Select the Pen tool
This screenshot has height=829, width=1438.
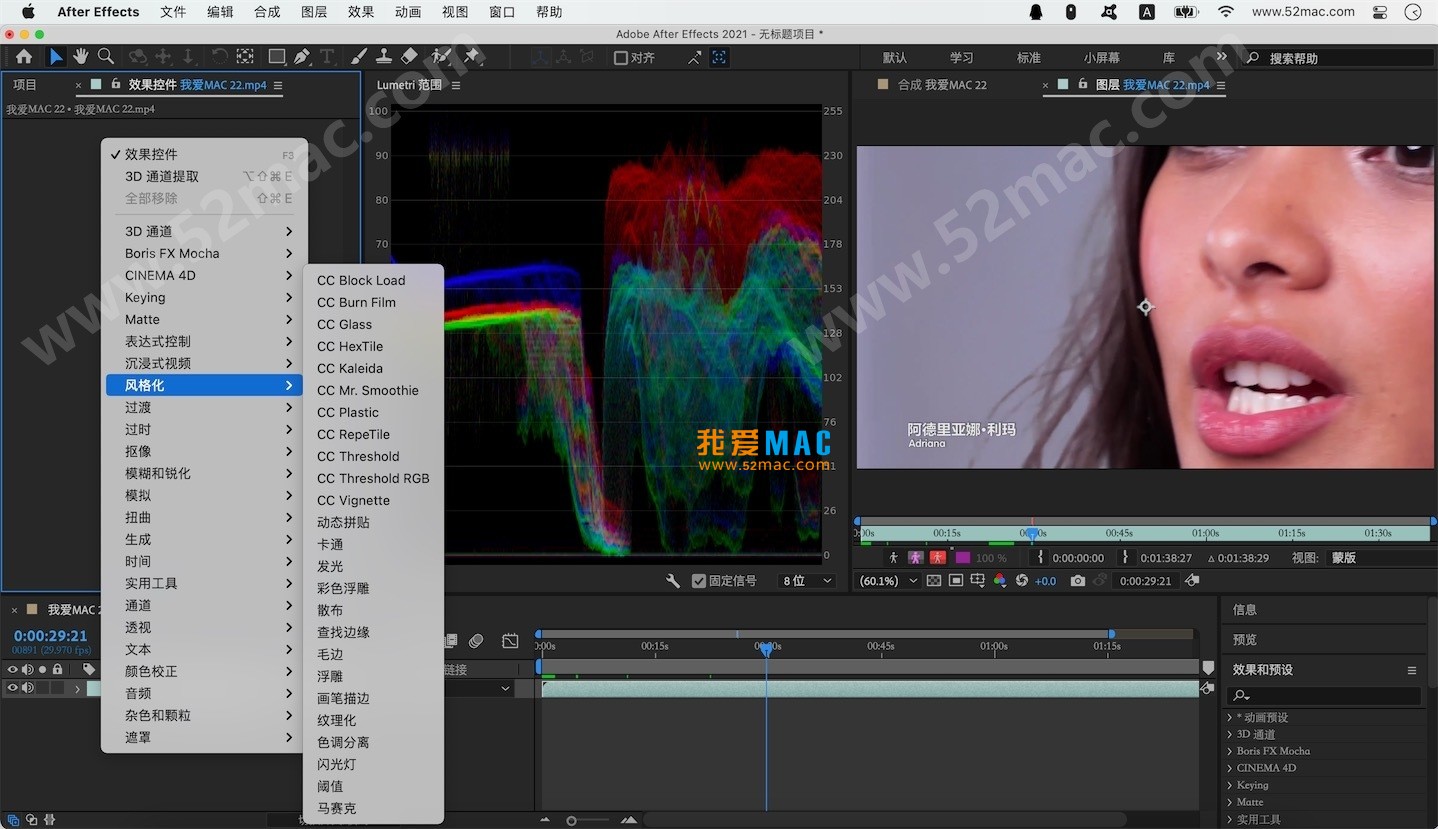point(302,57)
